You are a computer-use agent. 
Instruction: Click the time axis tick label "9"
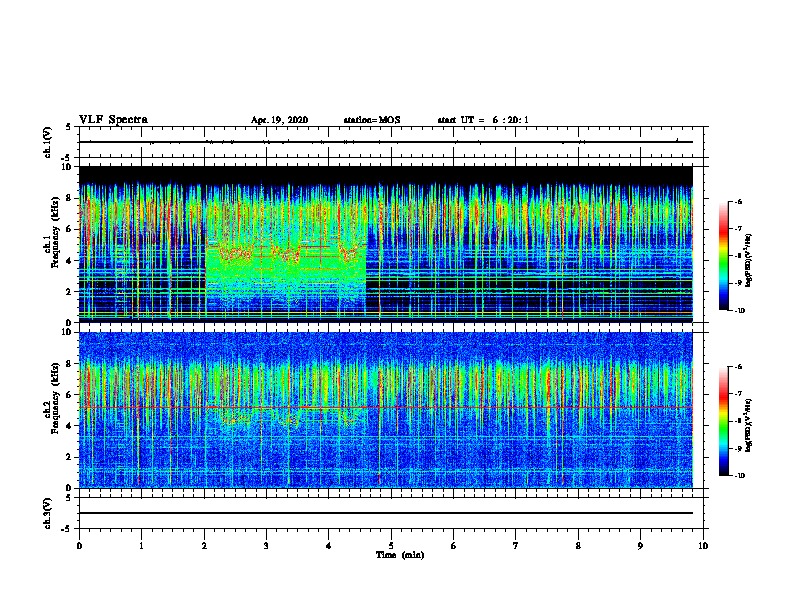[640, 546]
